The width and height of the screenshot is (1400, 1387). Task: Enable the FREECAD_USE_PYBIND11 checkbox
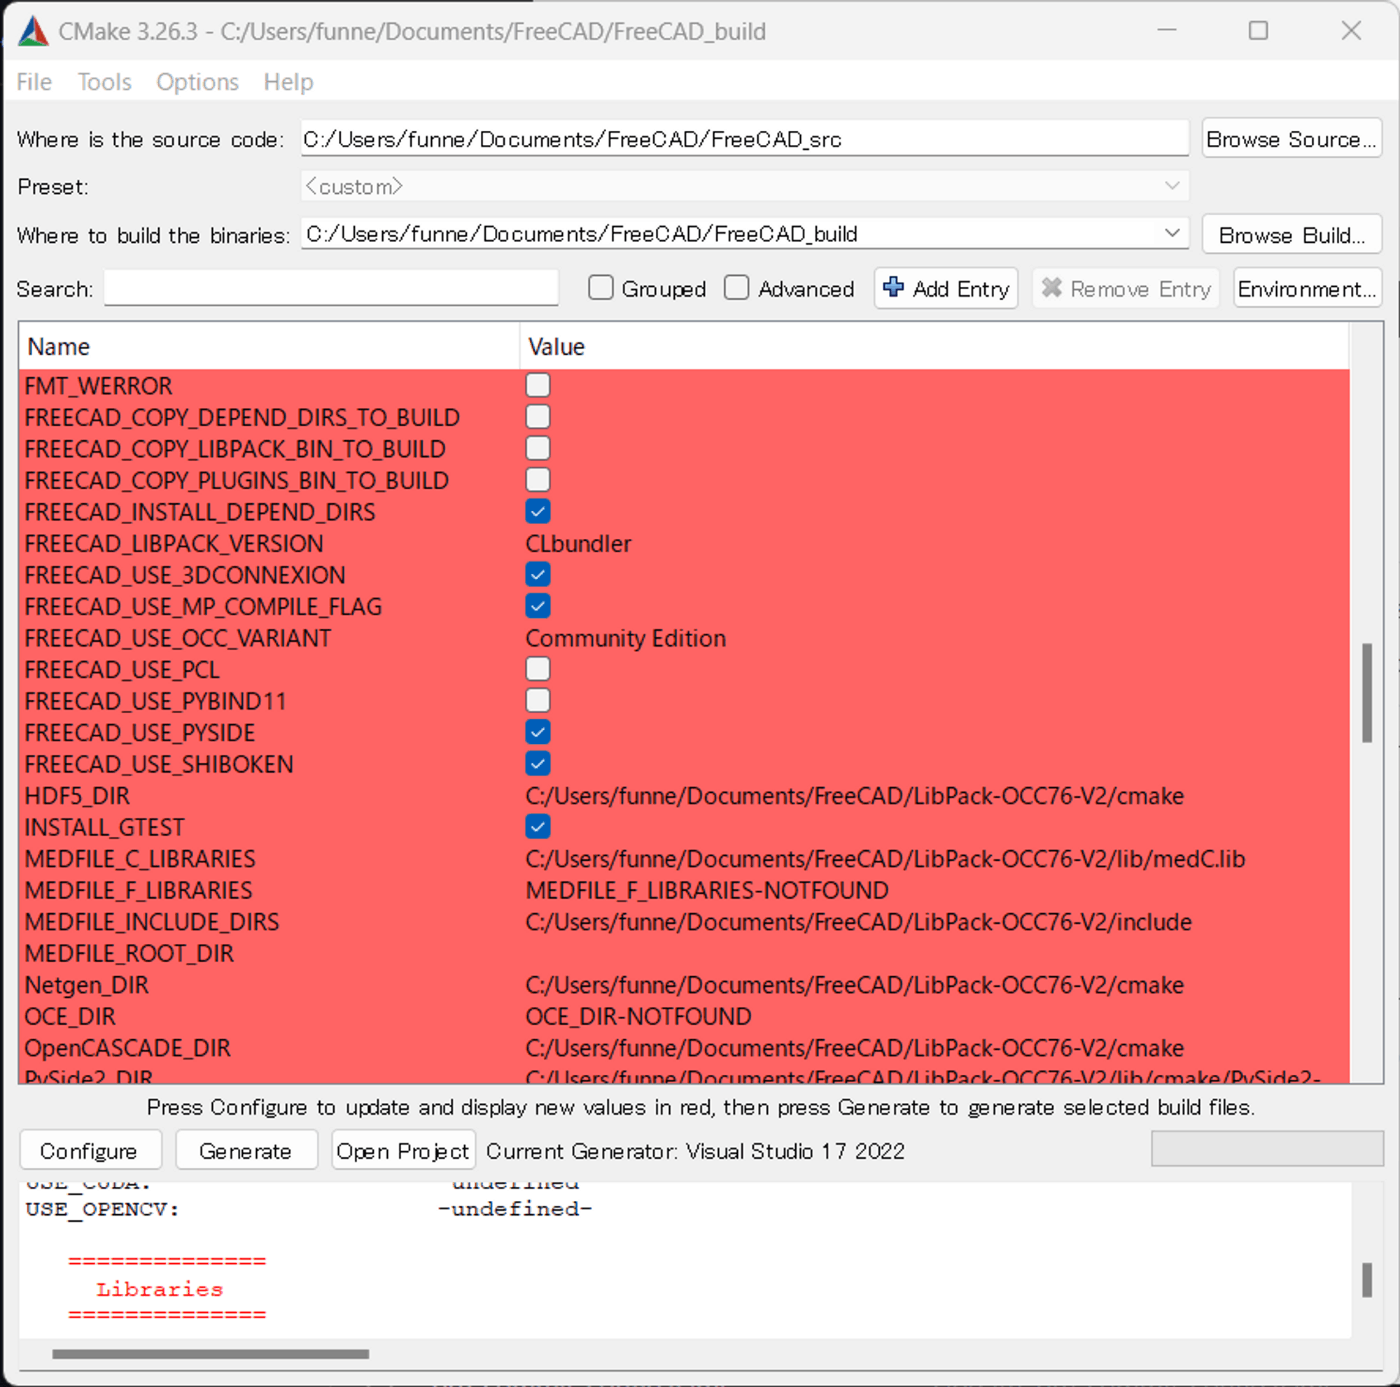click(x=538, y=701)
